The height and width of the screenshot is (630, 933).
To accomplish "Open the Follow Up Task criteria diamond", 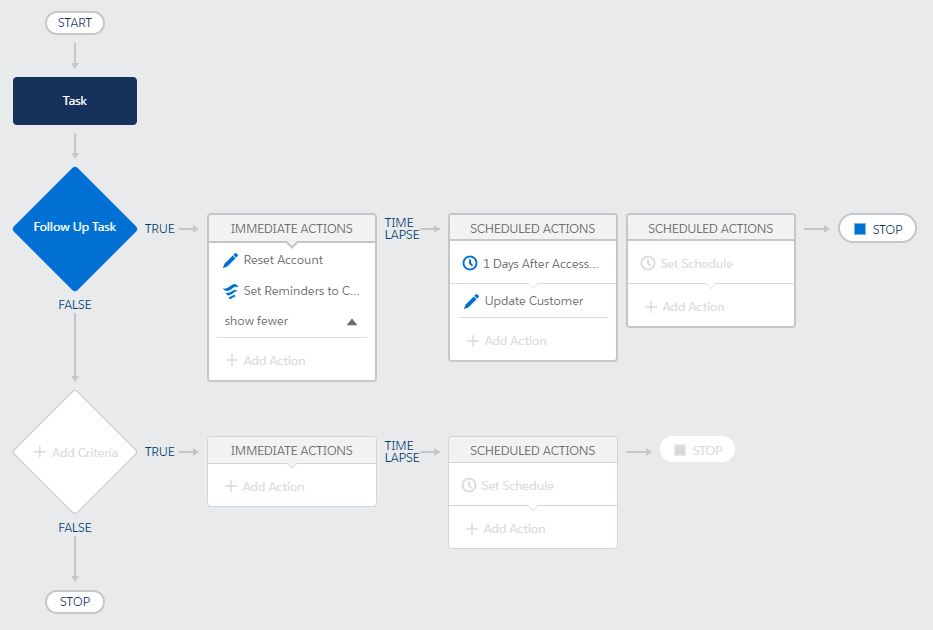I will point(75,228).
